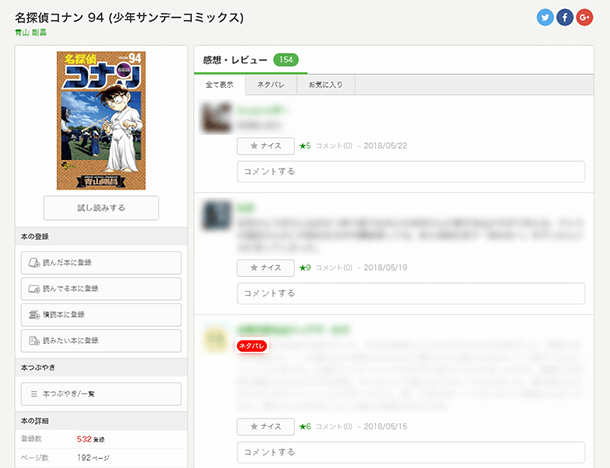Switch to 全て表示 tab
Viewport: 610px width, 468px height.
point(219,85)
